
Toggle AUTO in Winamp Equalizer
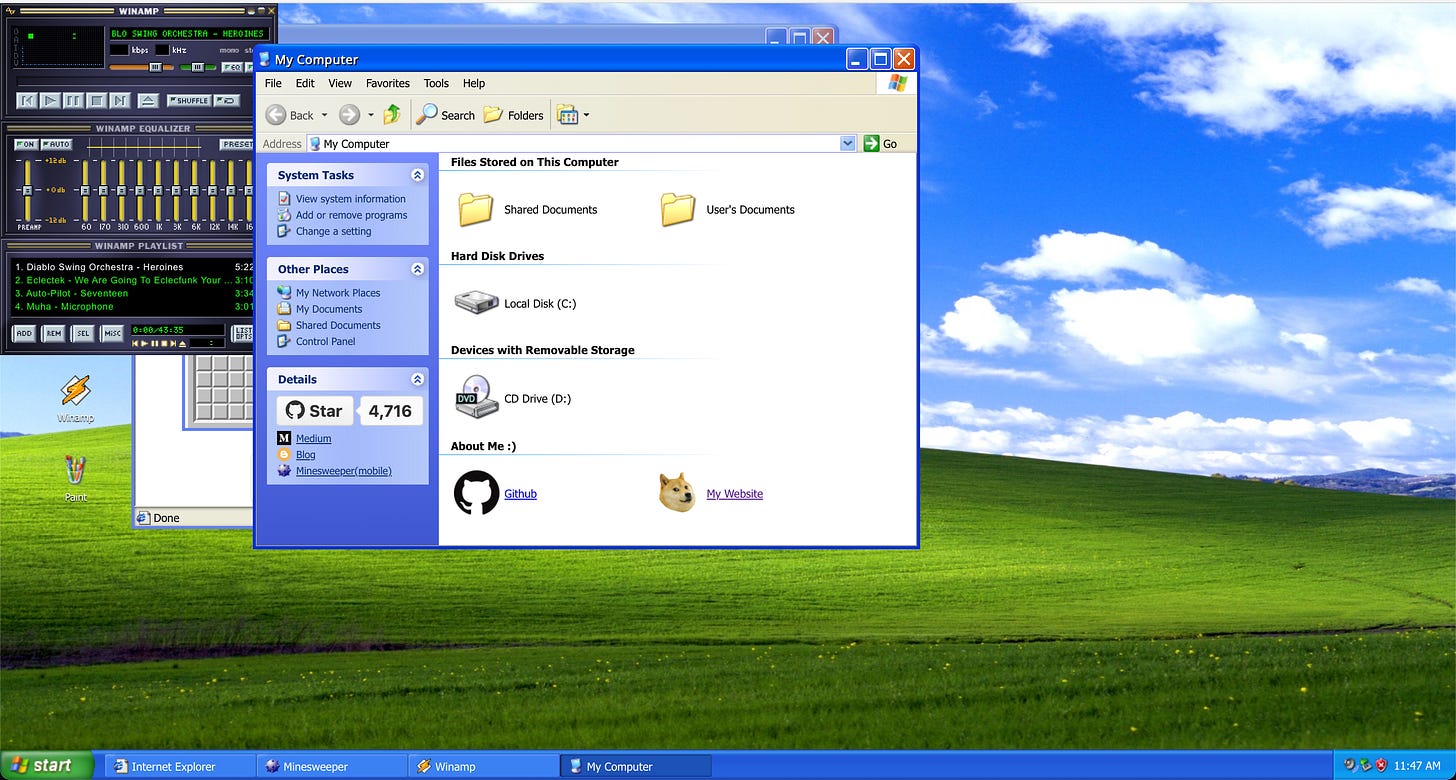tap(56, 144)
